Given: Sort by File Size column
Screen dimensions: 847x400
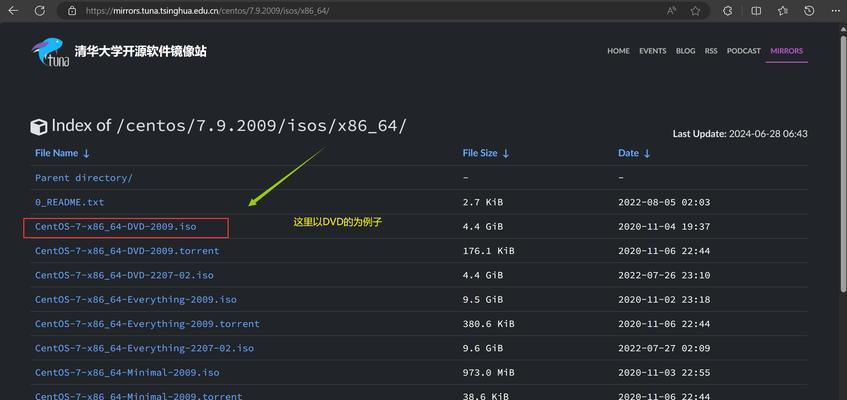Looking at the screenshot, I should (x=486, y=153).
